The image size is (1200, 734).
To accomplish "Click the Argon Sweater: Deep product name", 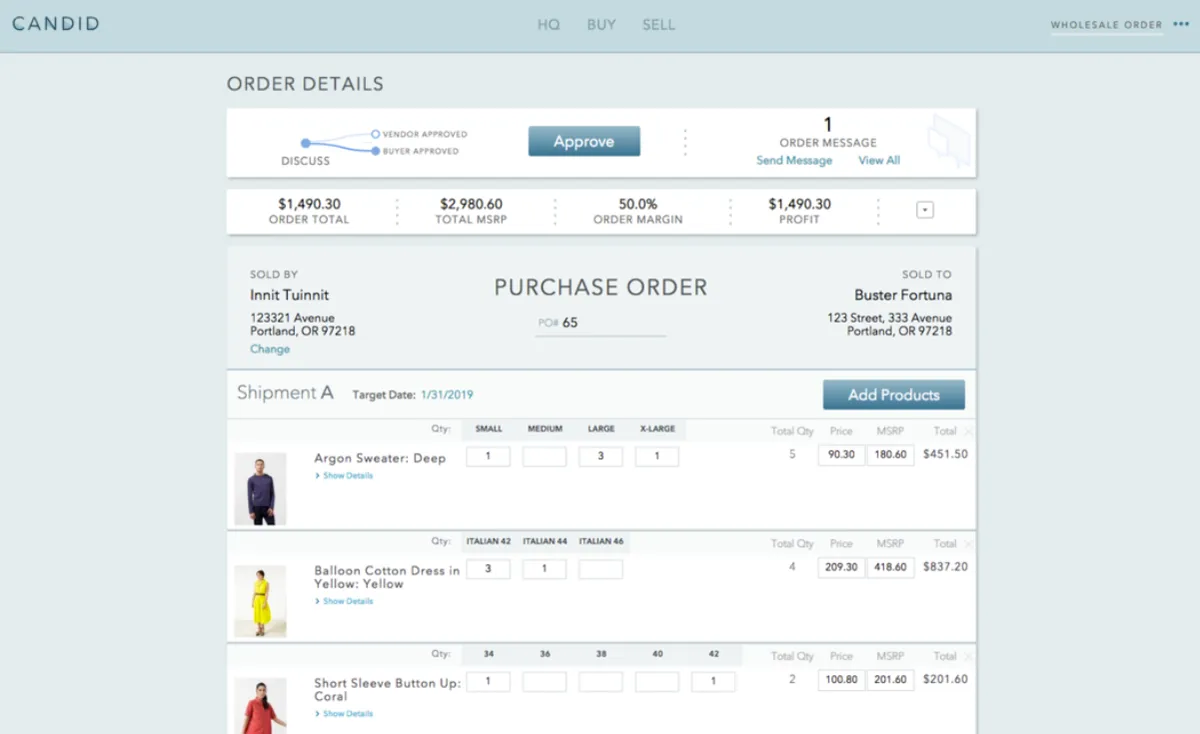I will pyautogui.click(x=380, y=458).
